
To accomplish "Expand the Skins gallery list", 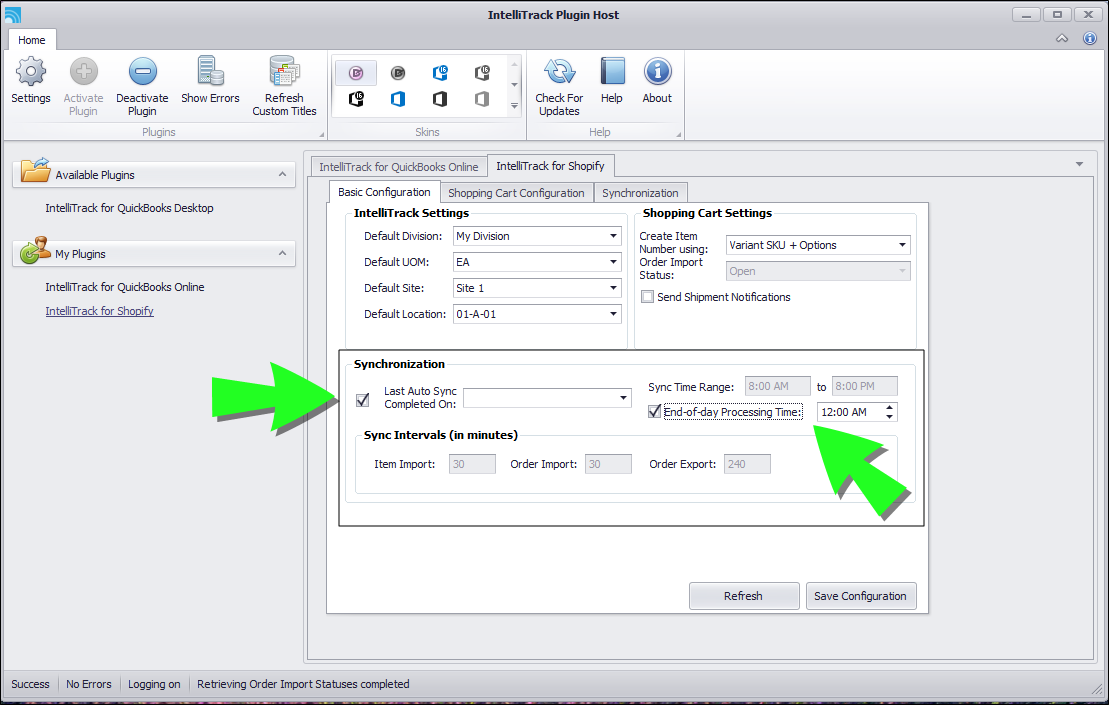I will (x=514, y=106).
